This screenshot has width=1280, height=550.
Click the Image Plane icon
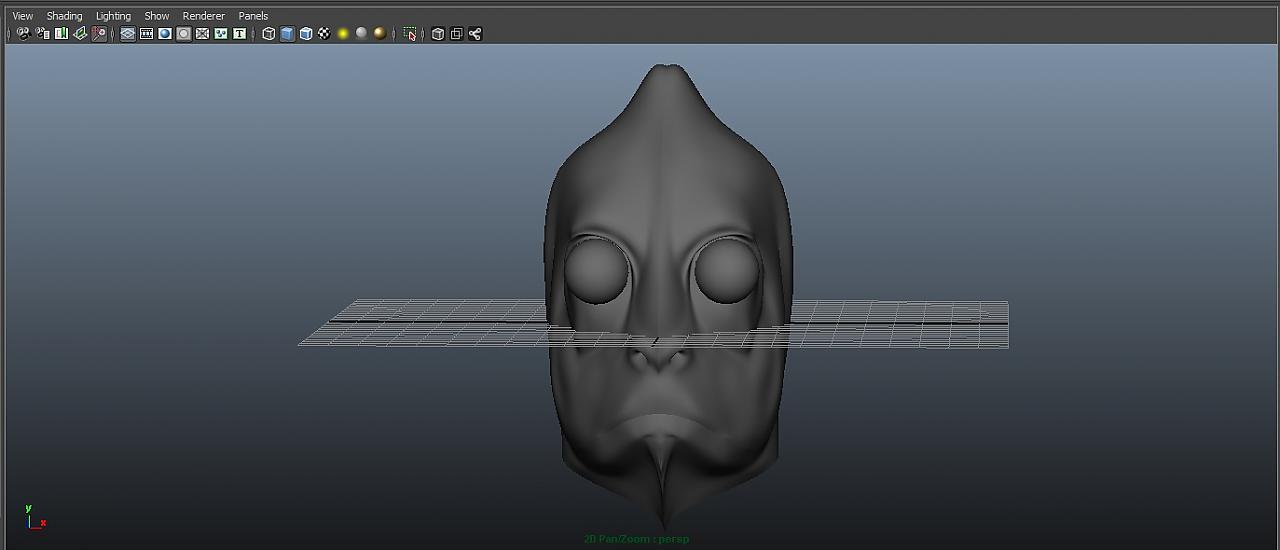[80, 34]
